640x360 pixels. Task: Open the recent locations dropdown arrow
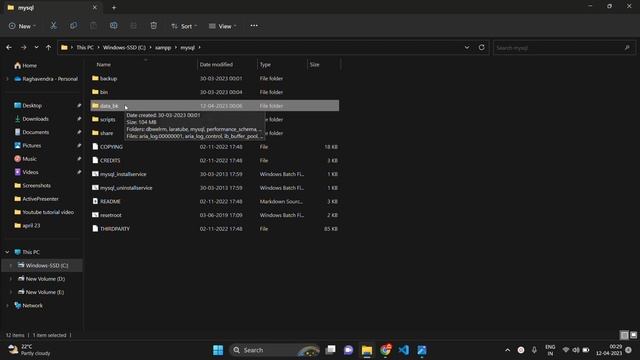(36, 48)
